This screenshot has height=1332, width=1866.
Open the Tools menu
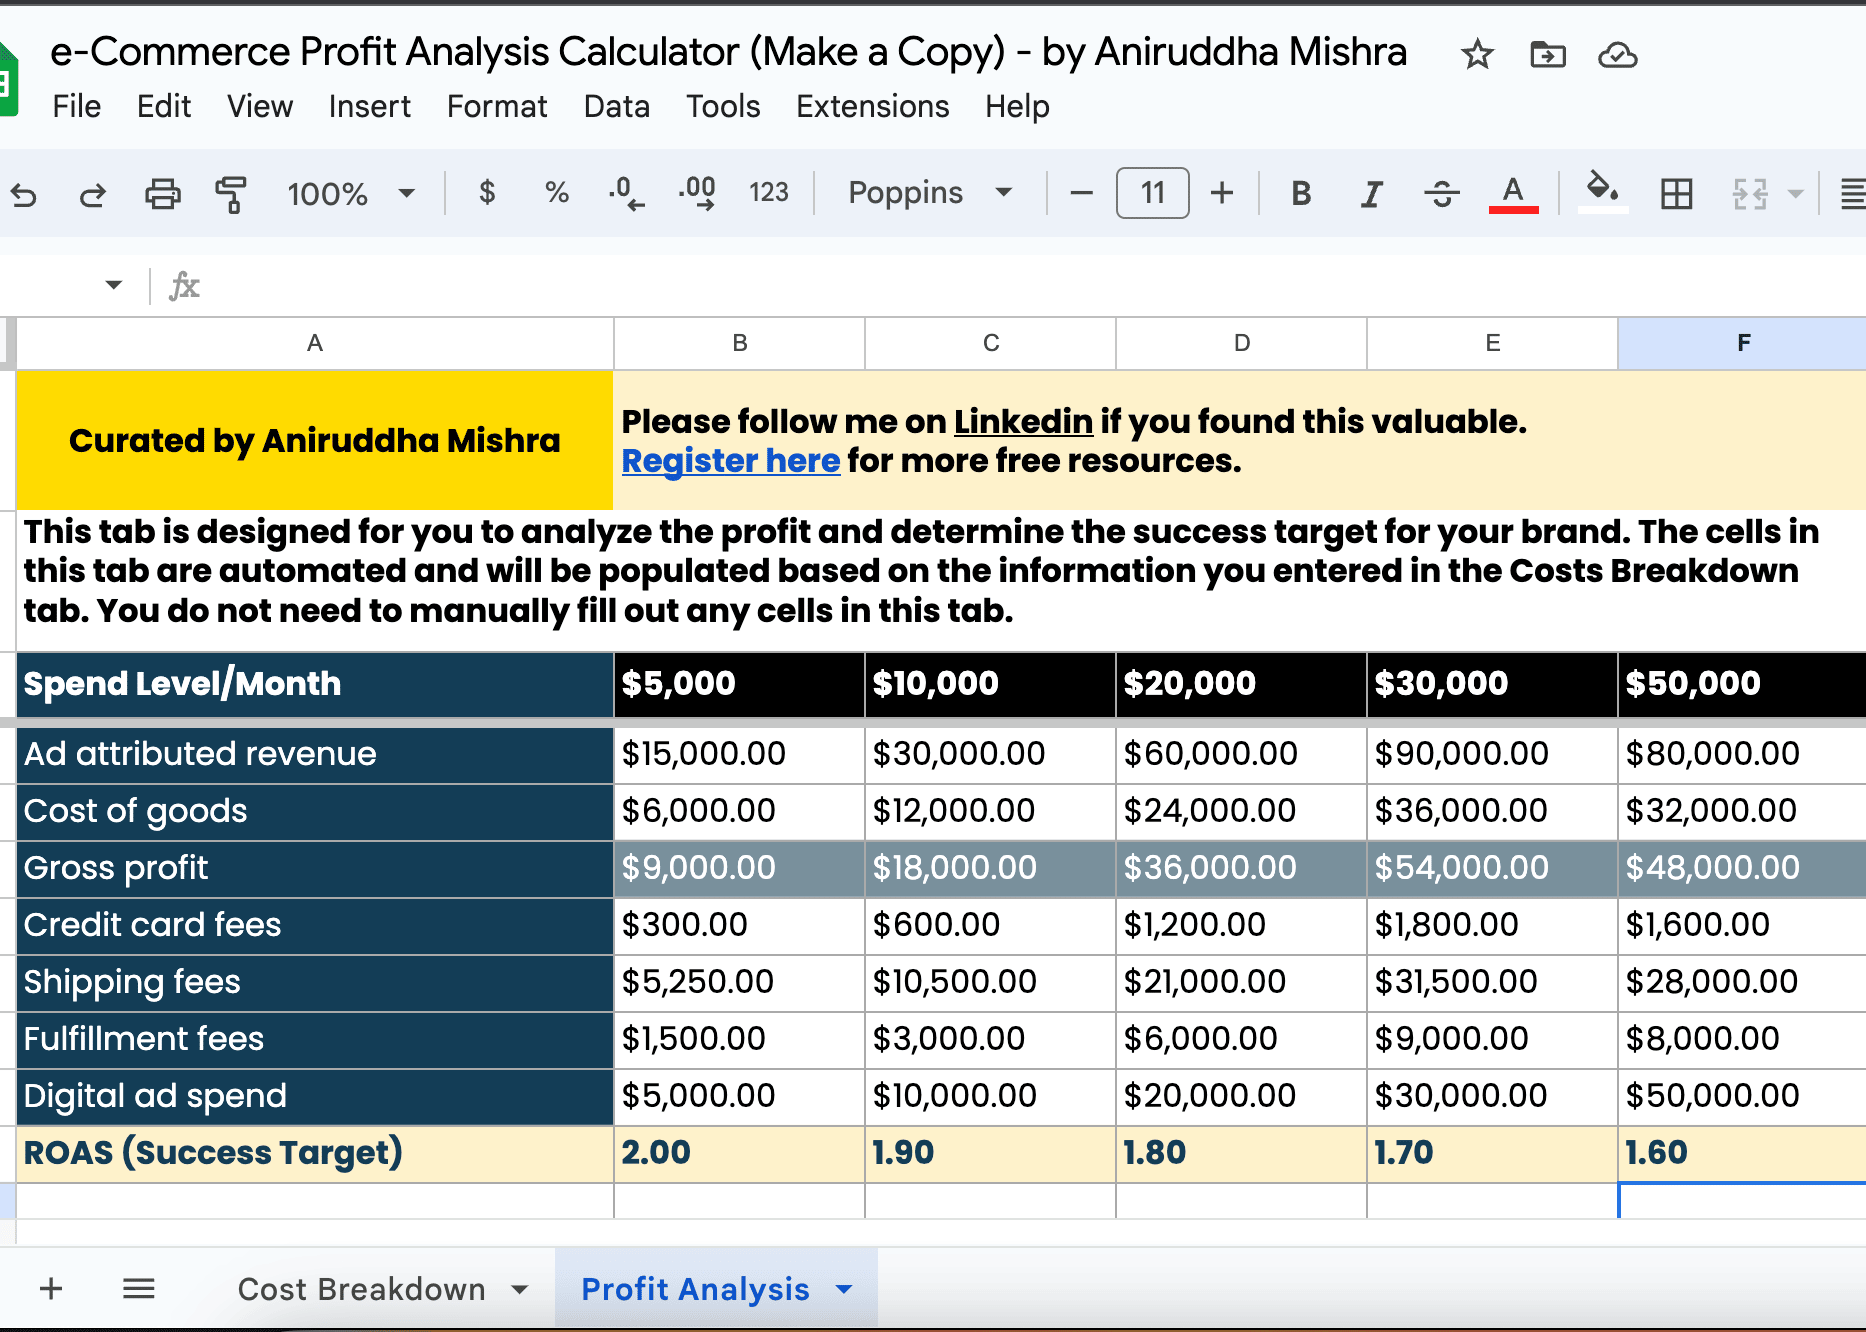[x=723, y=106]
